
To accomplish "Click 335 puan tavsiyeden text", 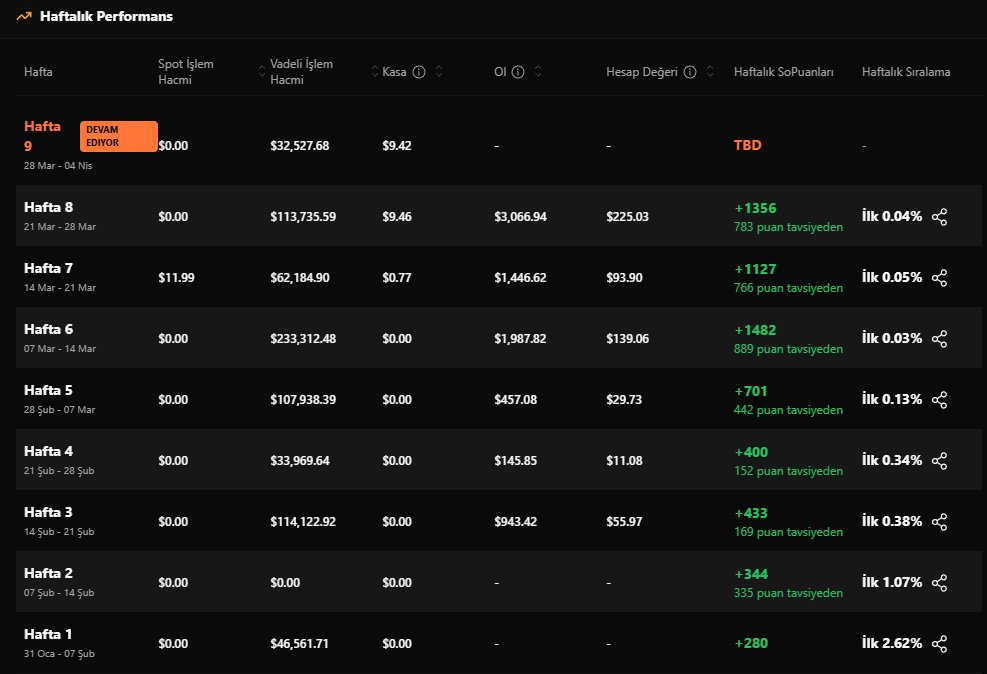I will pos(788,593).
